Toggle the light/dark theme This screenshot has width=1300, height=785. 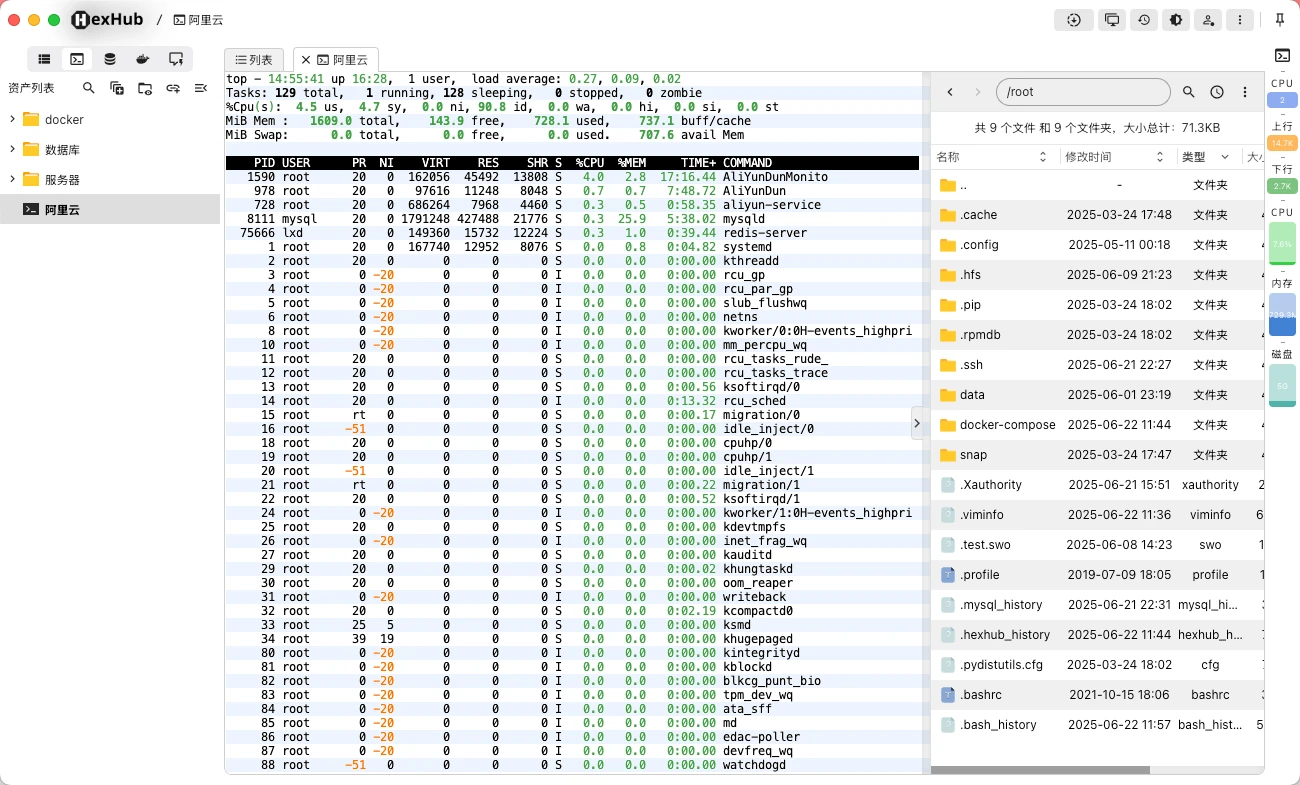(1176, 19)
